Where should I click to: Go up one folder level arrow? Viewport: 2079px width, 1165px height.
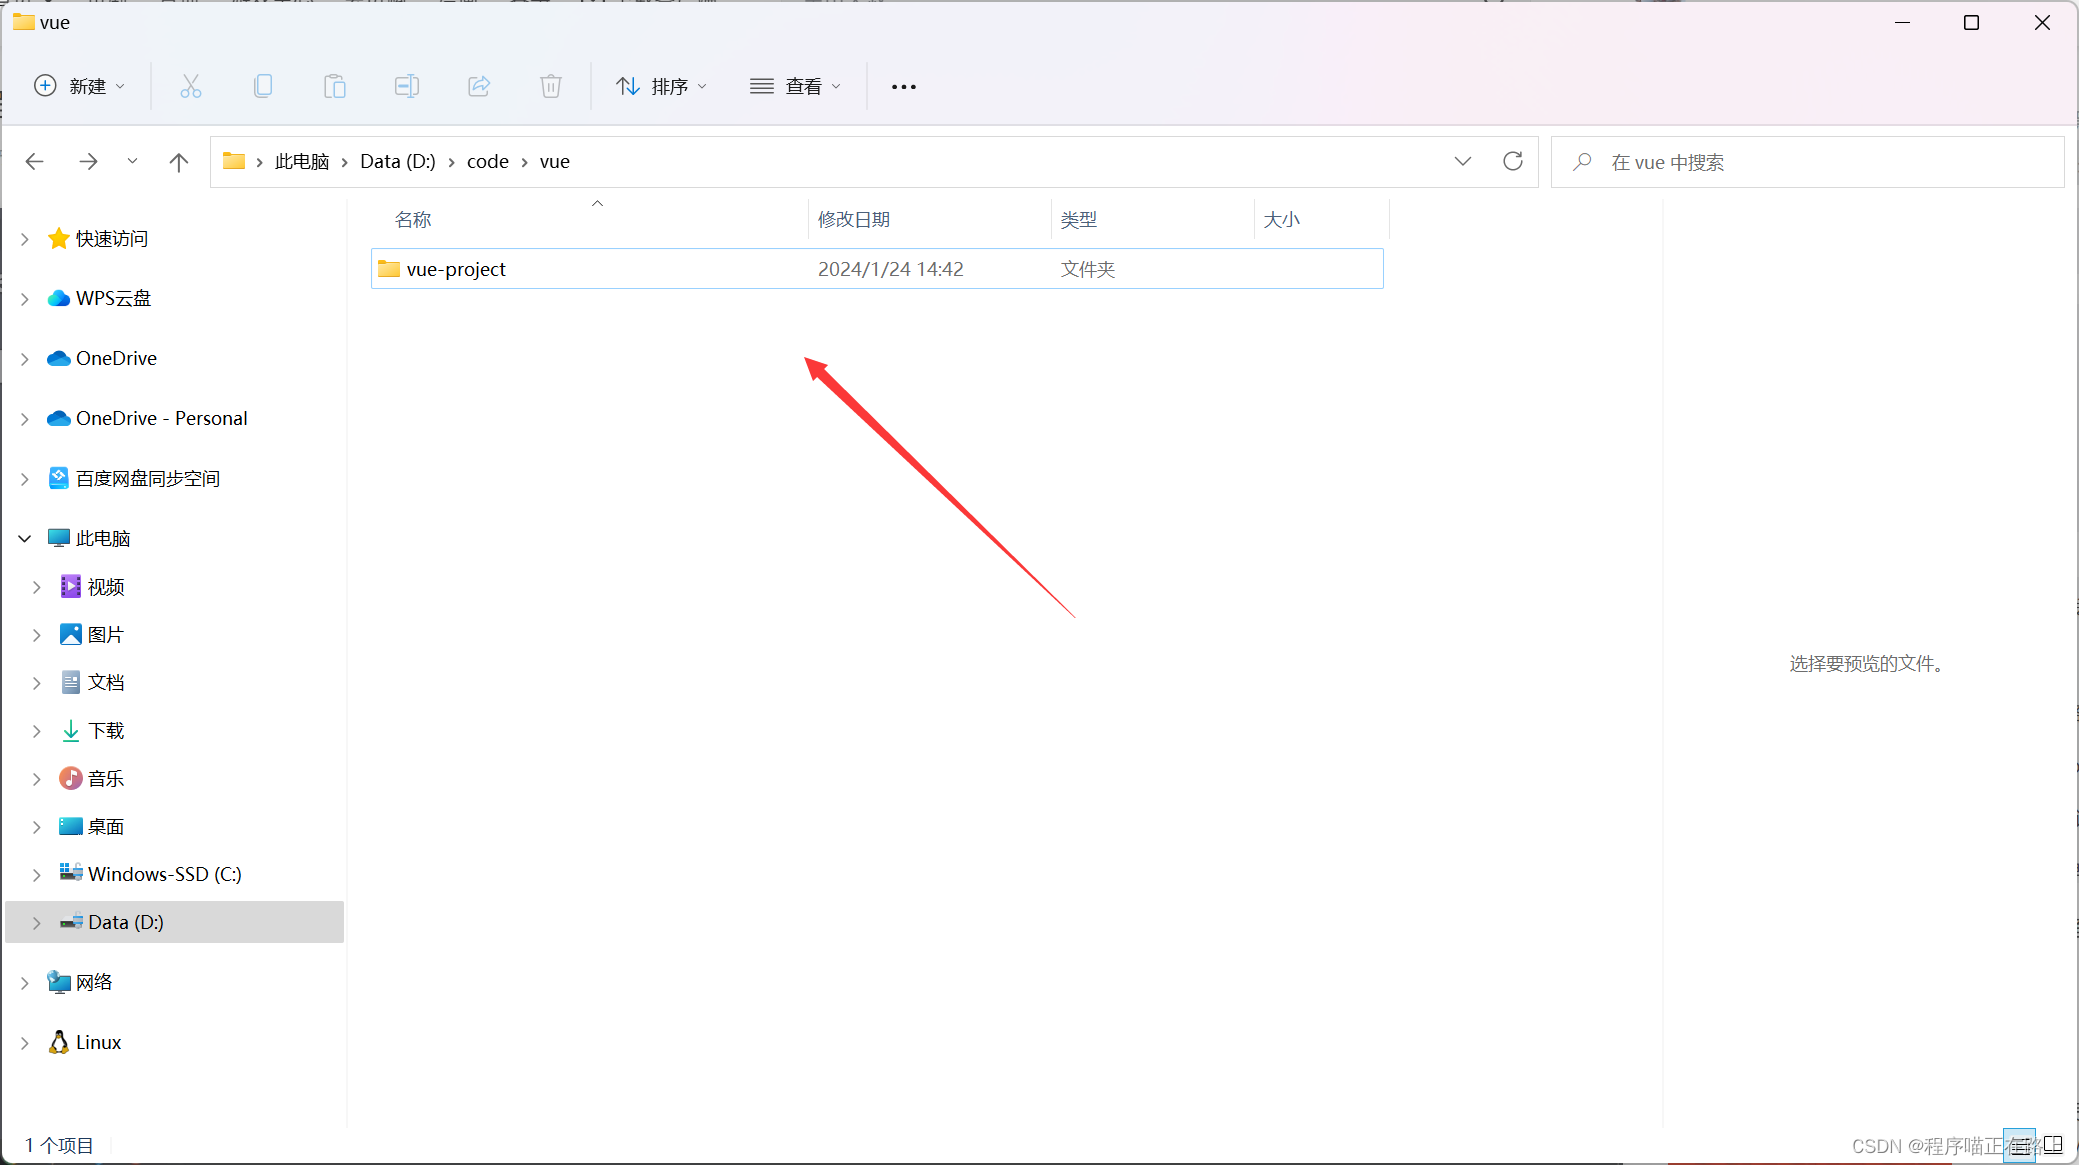(179, 162)
